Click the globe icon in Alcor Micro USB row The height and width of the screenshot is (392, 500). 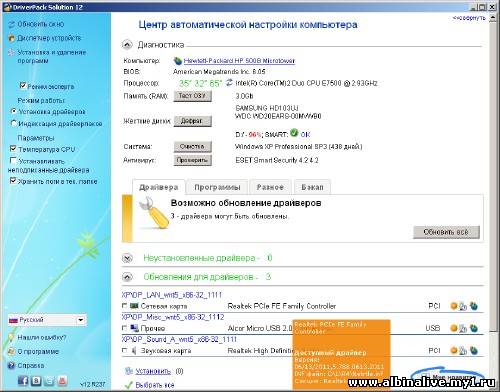click(x=474, y=328)
